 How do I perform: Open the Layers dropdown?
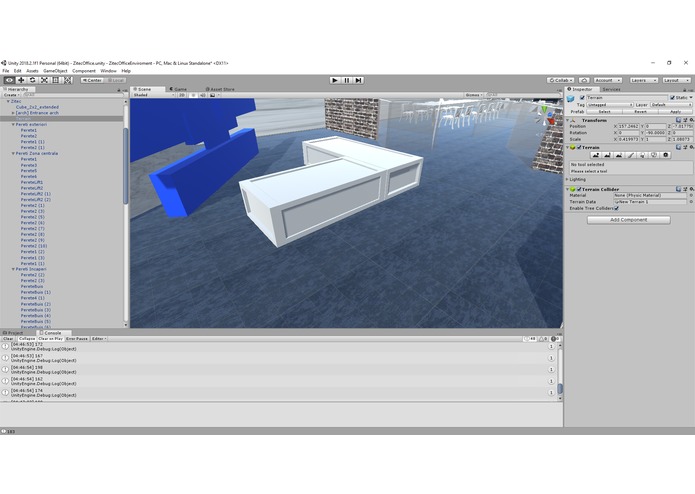click(x=643, y=80)
